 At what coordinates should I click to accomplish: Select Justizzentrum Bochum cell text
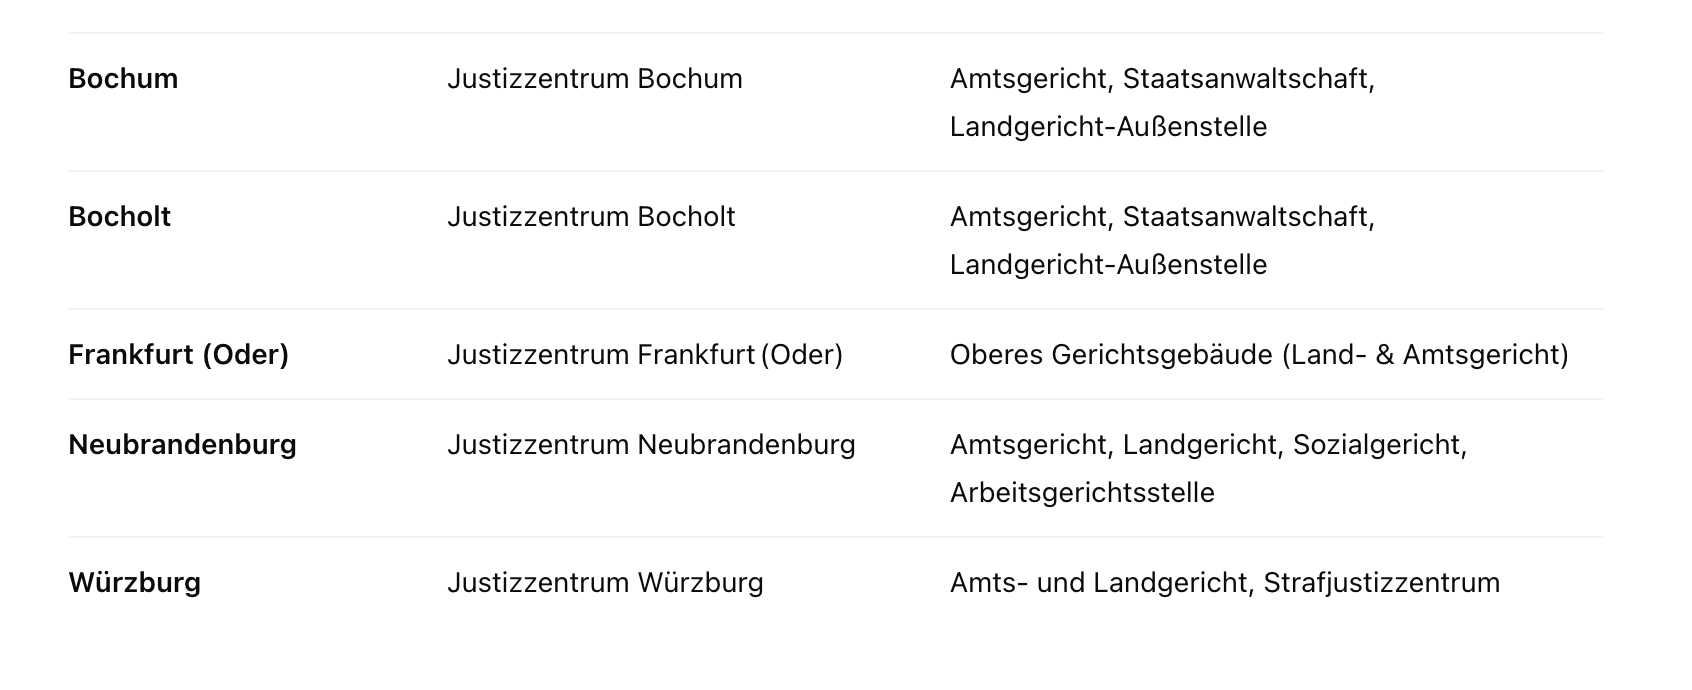(595, 79)
